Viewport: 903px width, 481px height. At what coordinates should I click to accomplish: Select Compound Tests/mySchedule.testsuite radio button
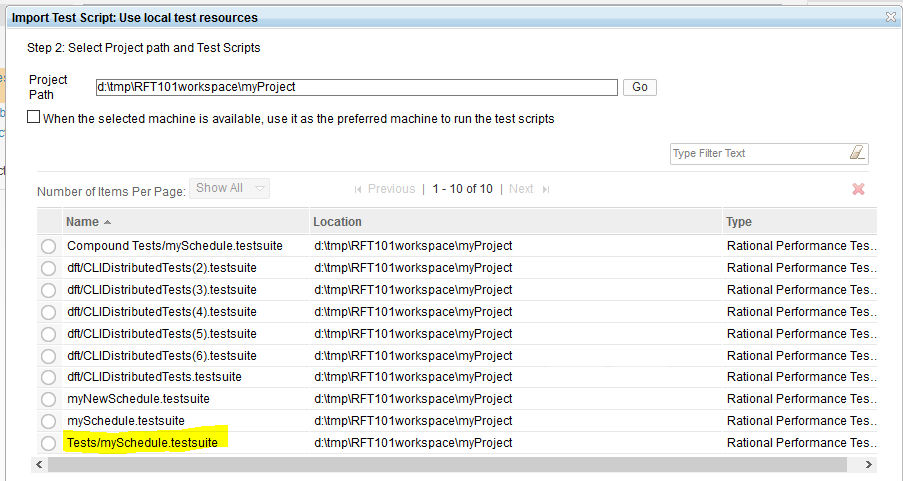[x=48, y=247]
